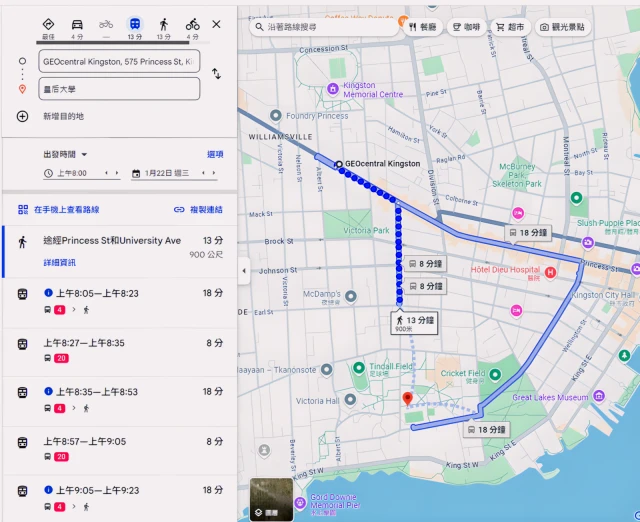Select the 8:27–8:35 bus 20 route

[120, 352]
